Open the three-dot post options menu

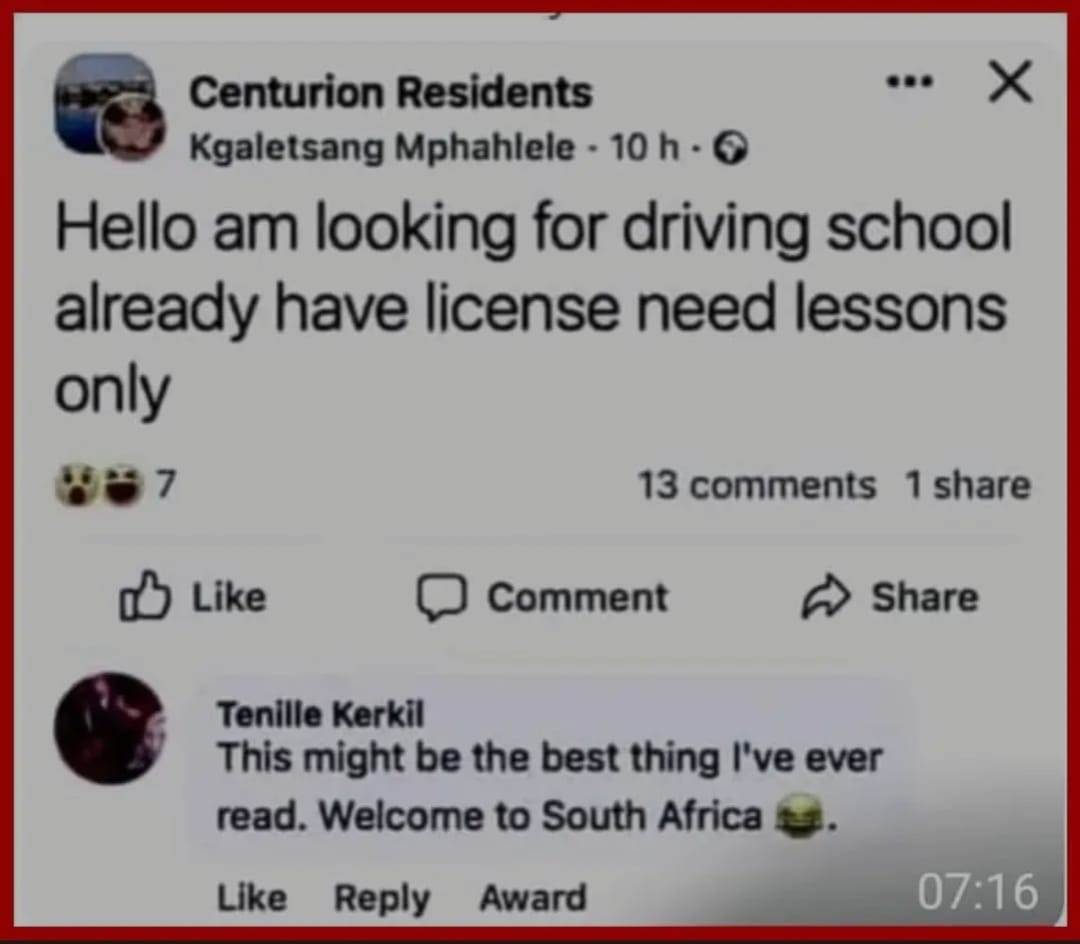pyautogui.click(x=910, y=82)
